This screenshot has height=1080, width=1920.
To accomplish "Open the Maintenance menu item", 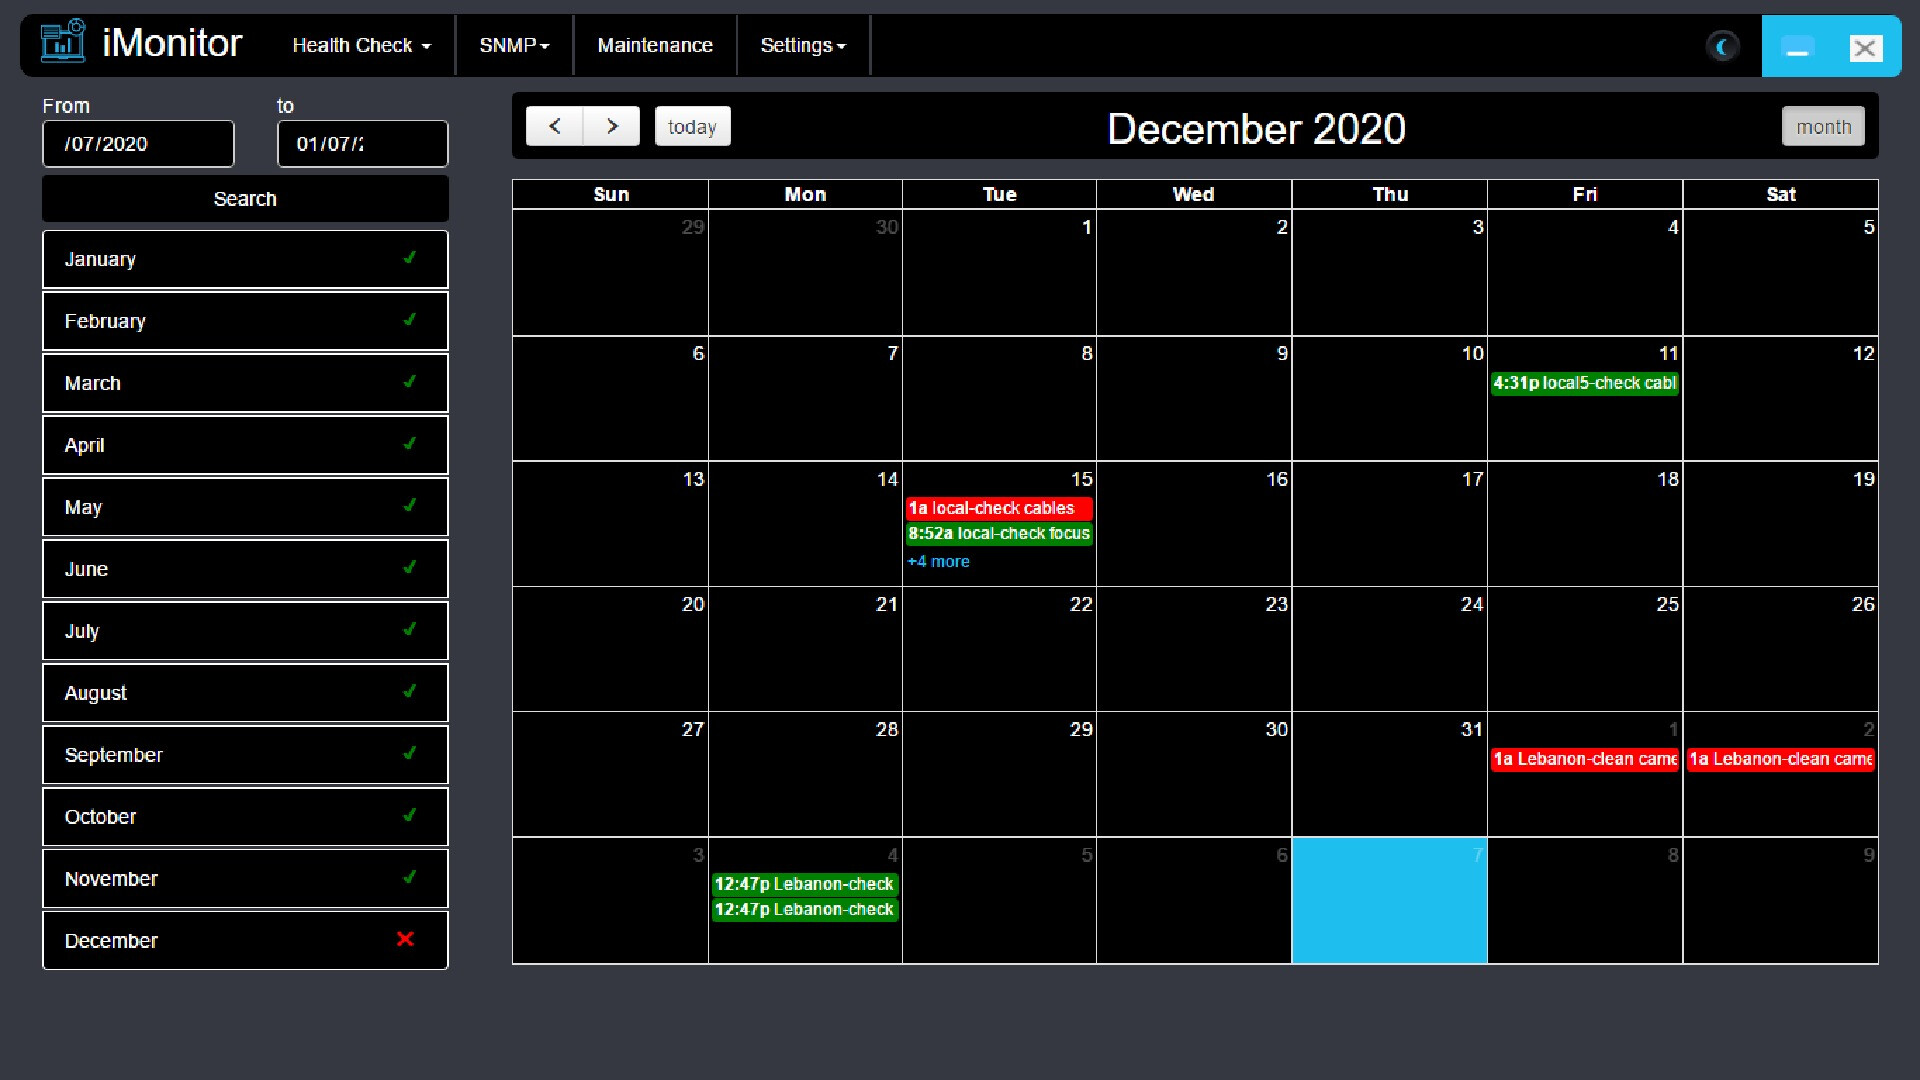I will pyautogui.click(x=655, y=46).
